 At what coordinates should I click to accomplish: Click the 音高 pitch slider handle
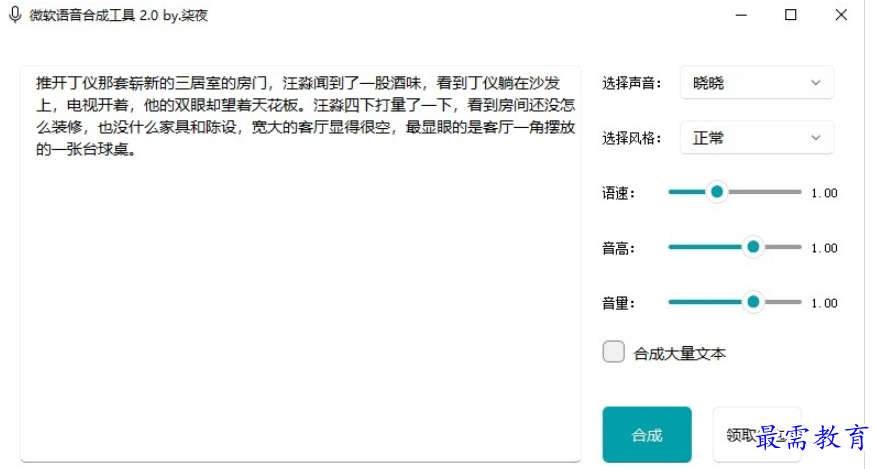pos(753,247)
